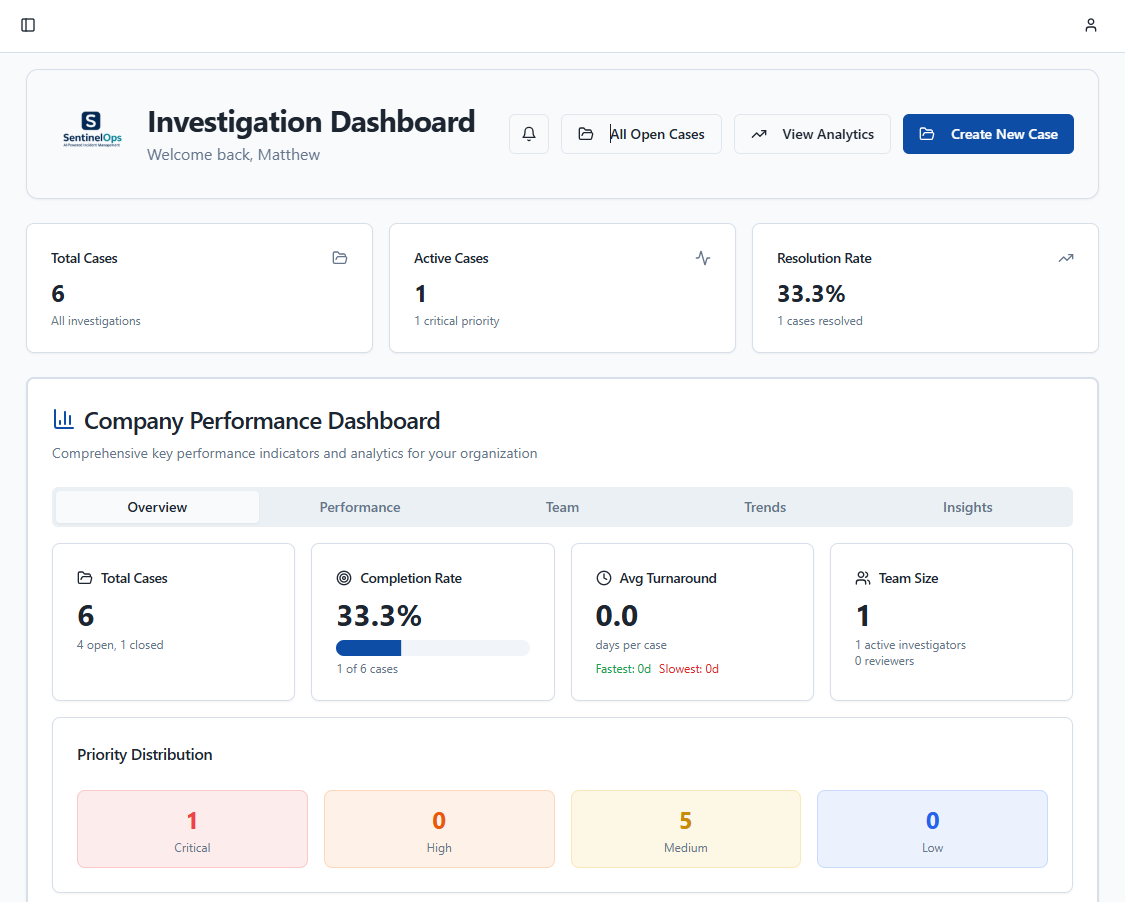
Task: Toggle the sidebar panel icon
Action: click(28, 25)
